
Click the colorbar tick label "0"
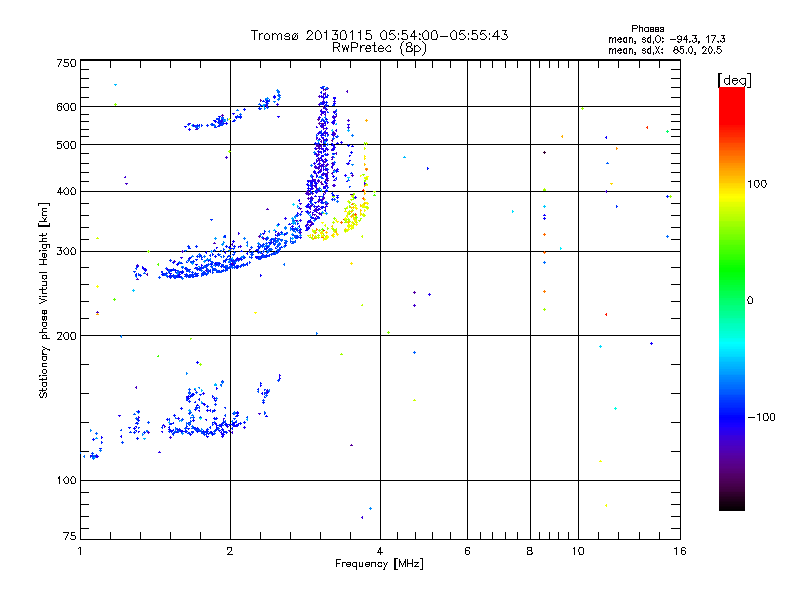point(750,301)
